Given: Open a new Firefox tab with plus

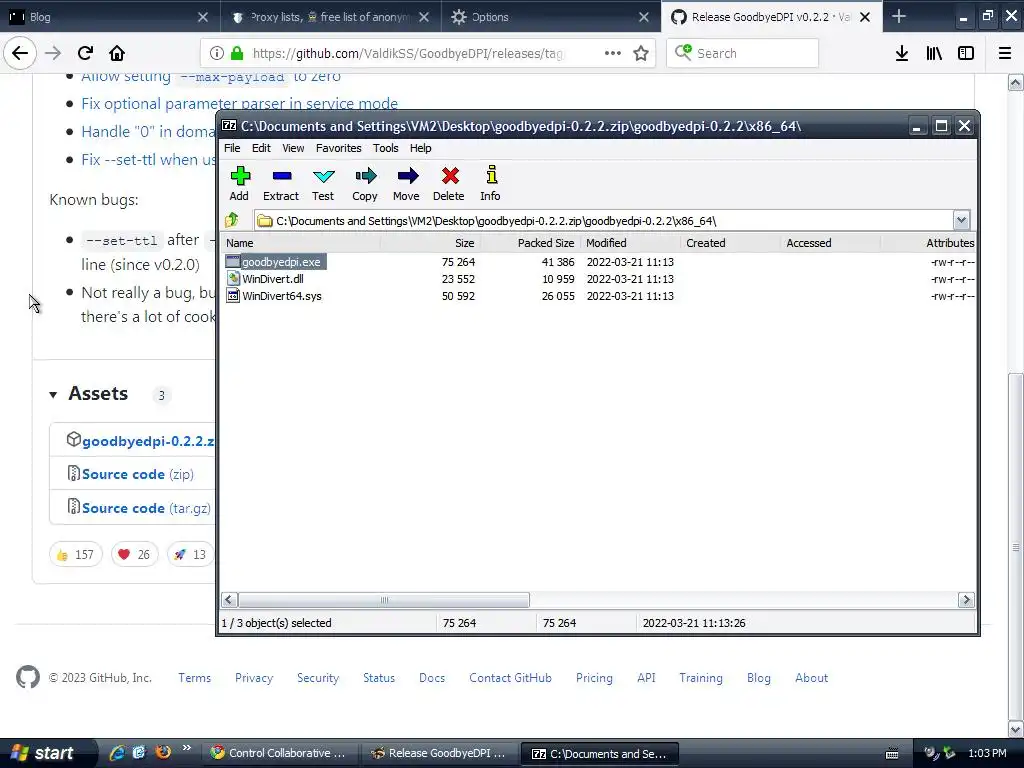Looking at the screenshot, I should click(899, 16).
